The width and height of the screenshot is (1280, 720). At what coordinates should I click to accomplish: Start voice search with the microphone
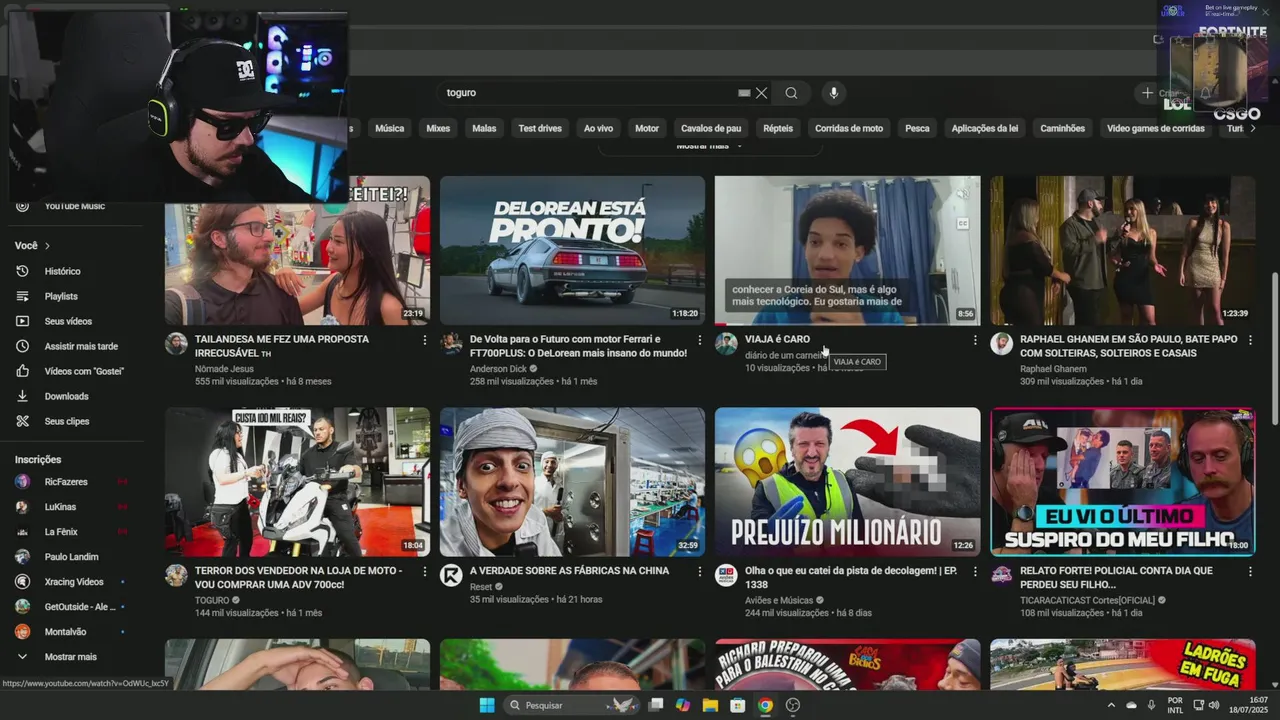pyautogui.click(x=834, y=93)
